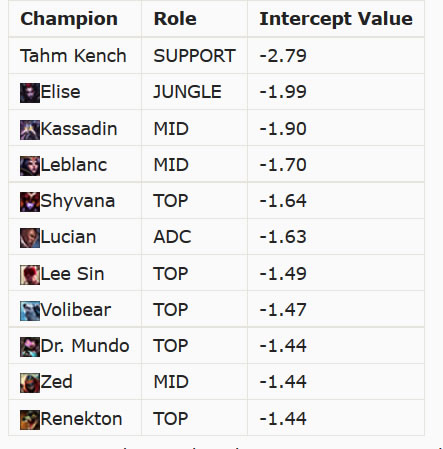This screenshot has height=449, width=443.
Task: Select the Role column header
Action: pyautogui.click(x=175, y=19)
